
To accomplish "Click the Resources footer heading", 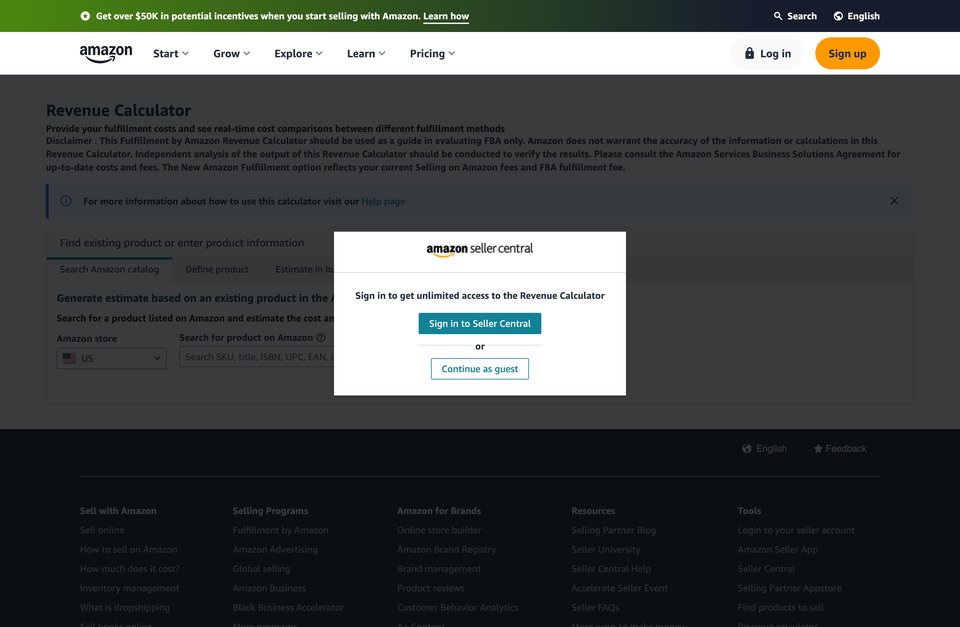I will click(x=593, y=511).
